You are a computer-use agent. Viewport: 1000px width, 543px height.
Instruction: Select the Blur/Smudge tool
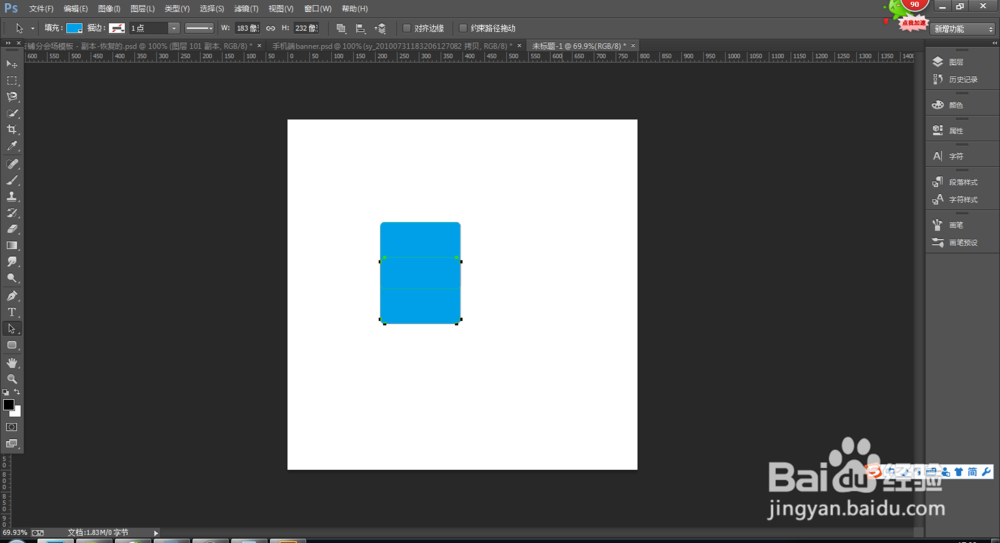pos(12,262)
